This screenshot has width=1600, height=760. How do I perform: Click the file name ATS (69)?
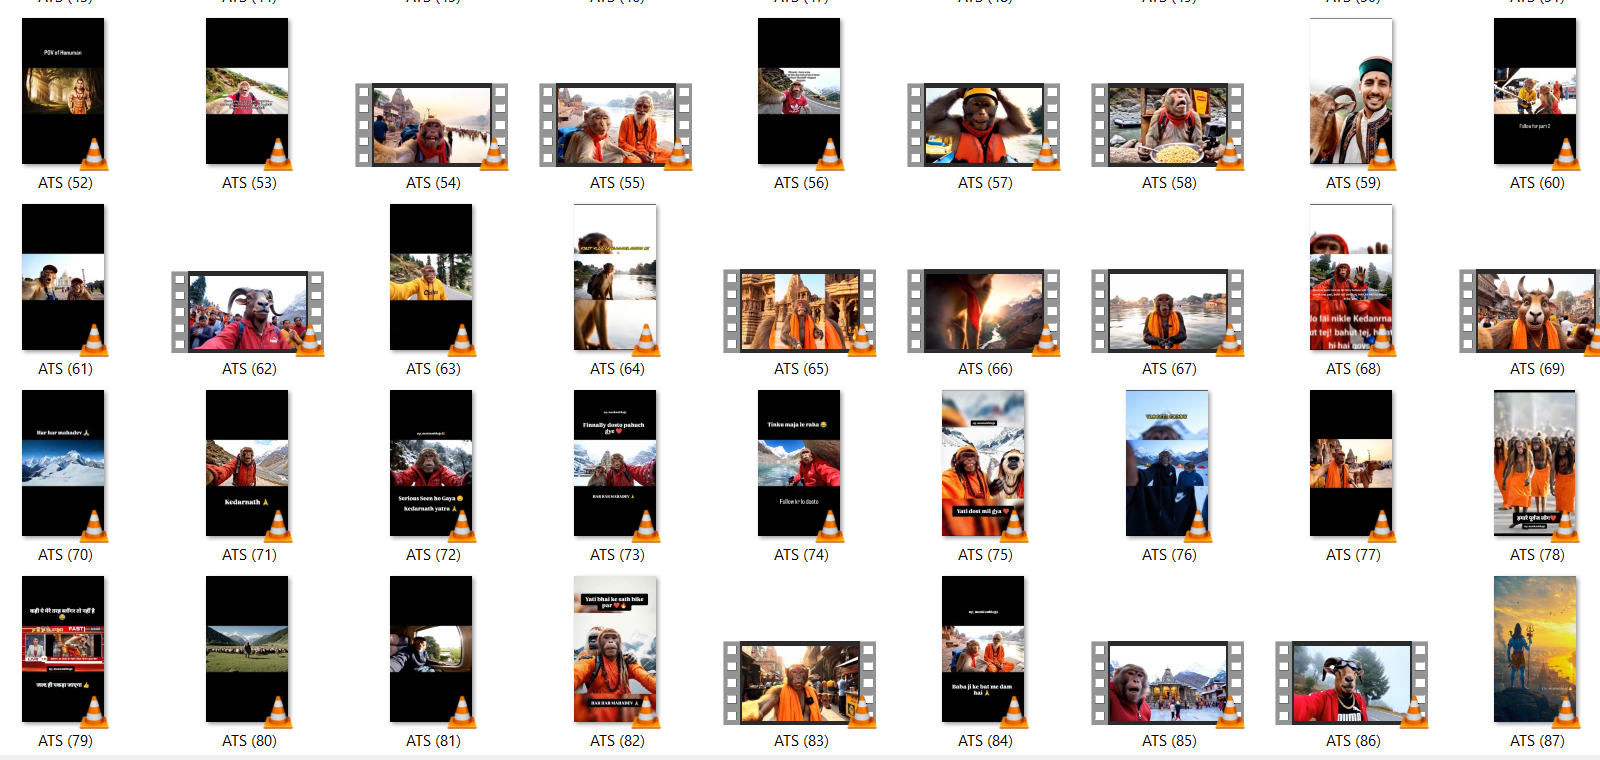1537,369
